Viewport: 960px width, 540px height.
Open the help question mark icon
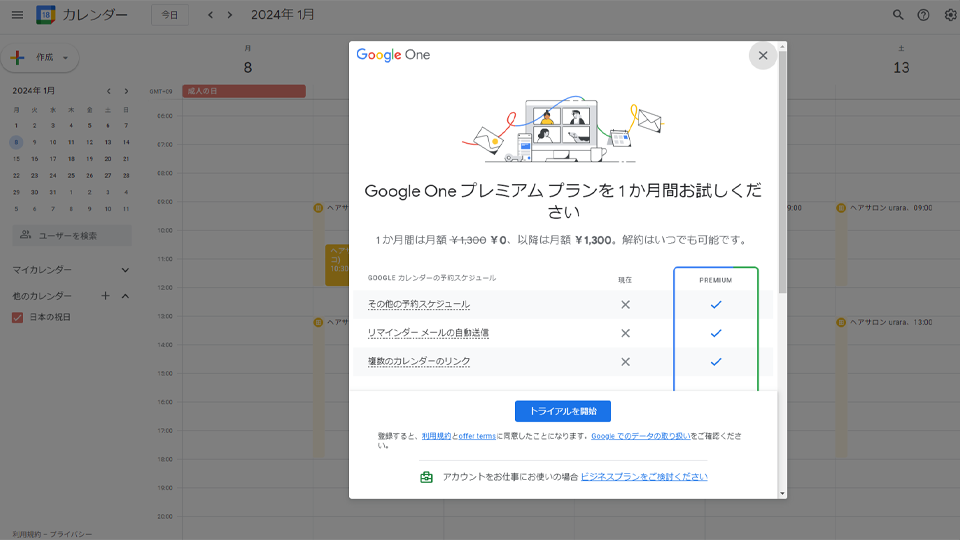(923, 15)
